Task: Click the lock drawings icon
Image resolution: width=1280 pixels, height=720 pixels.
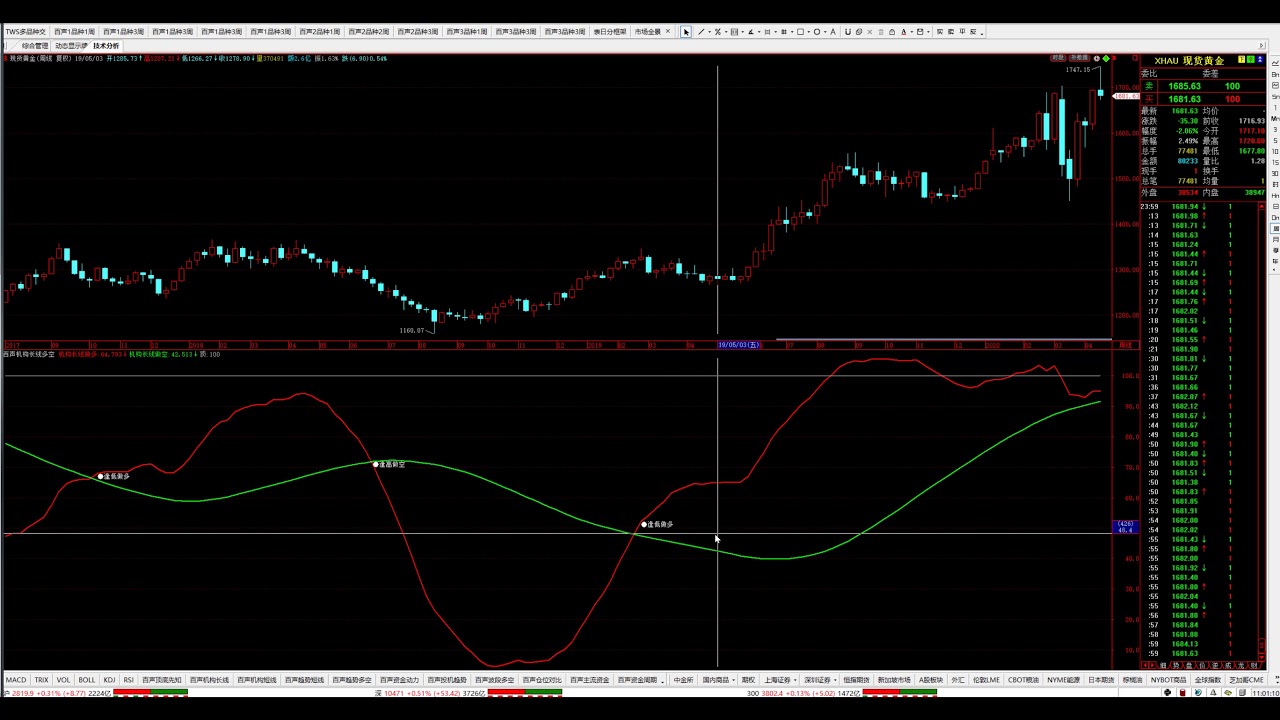Action: pos(892,32)
